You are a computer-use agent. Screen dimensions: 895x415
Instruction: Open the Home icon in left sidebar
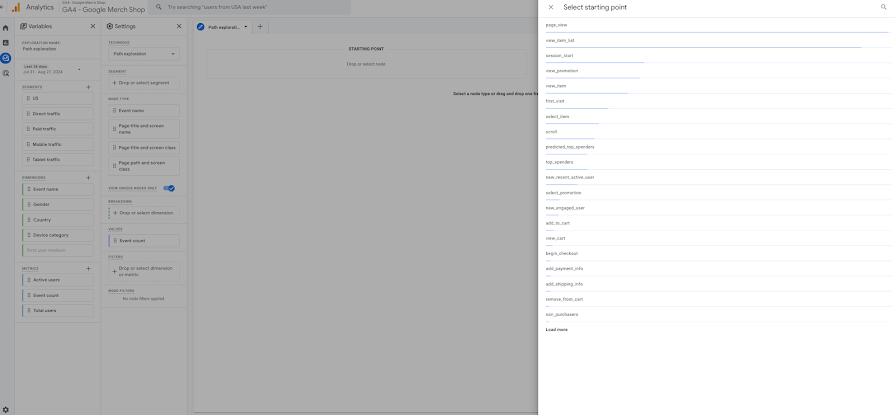(x=6, y=28)
